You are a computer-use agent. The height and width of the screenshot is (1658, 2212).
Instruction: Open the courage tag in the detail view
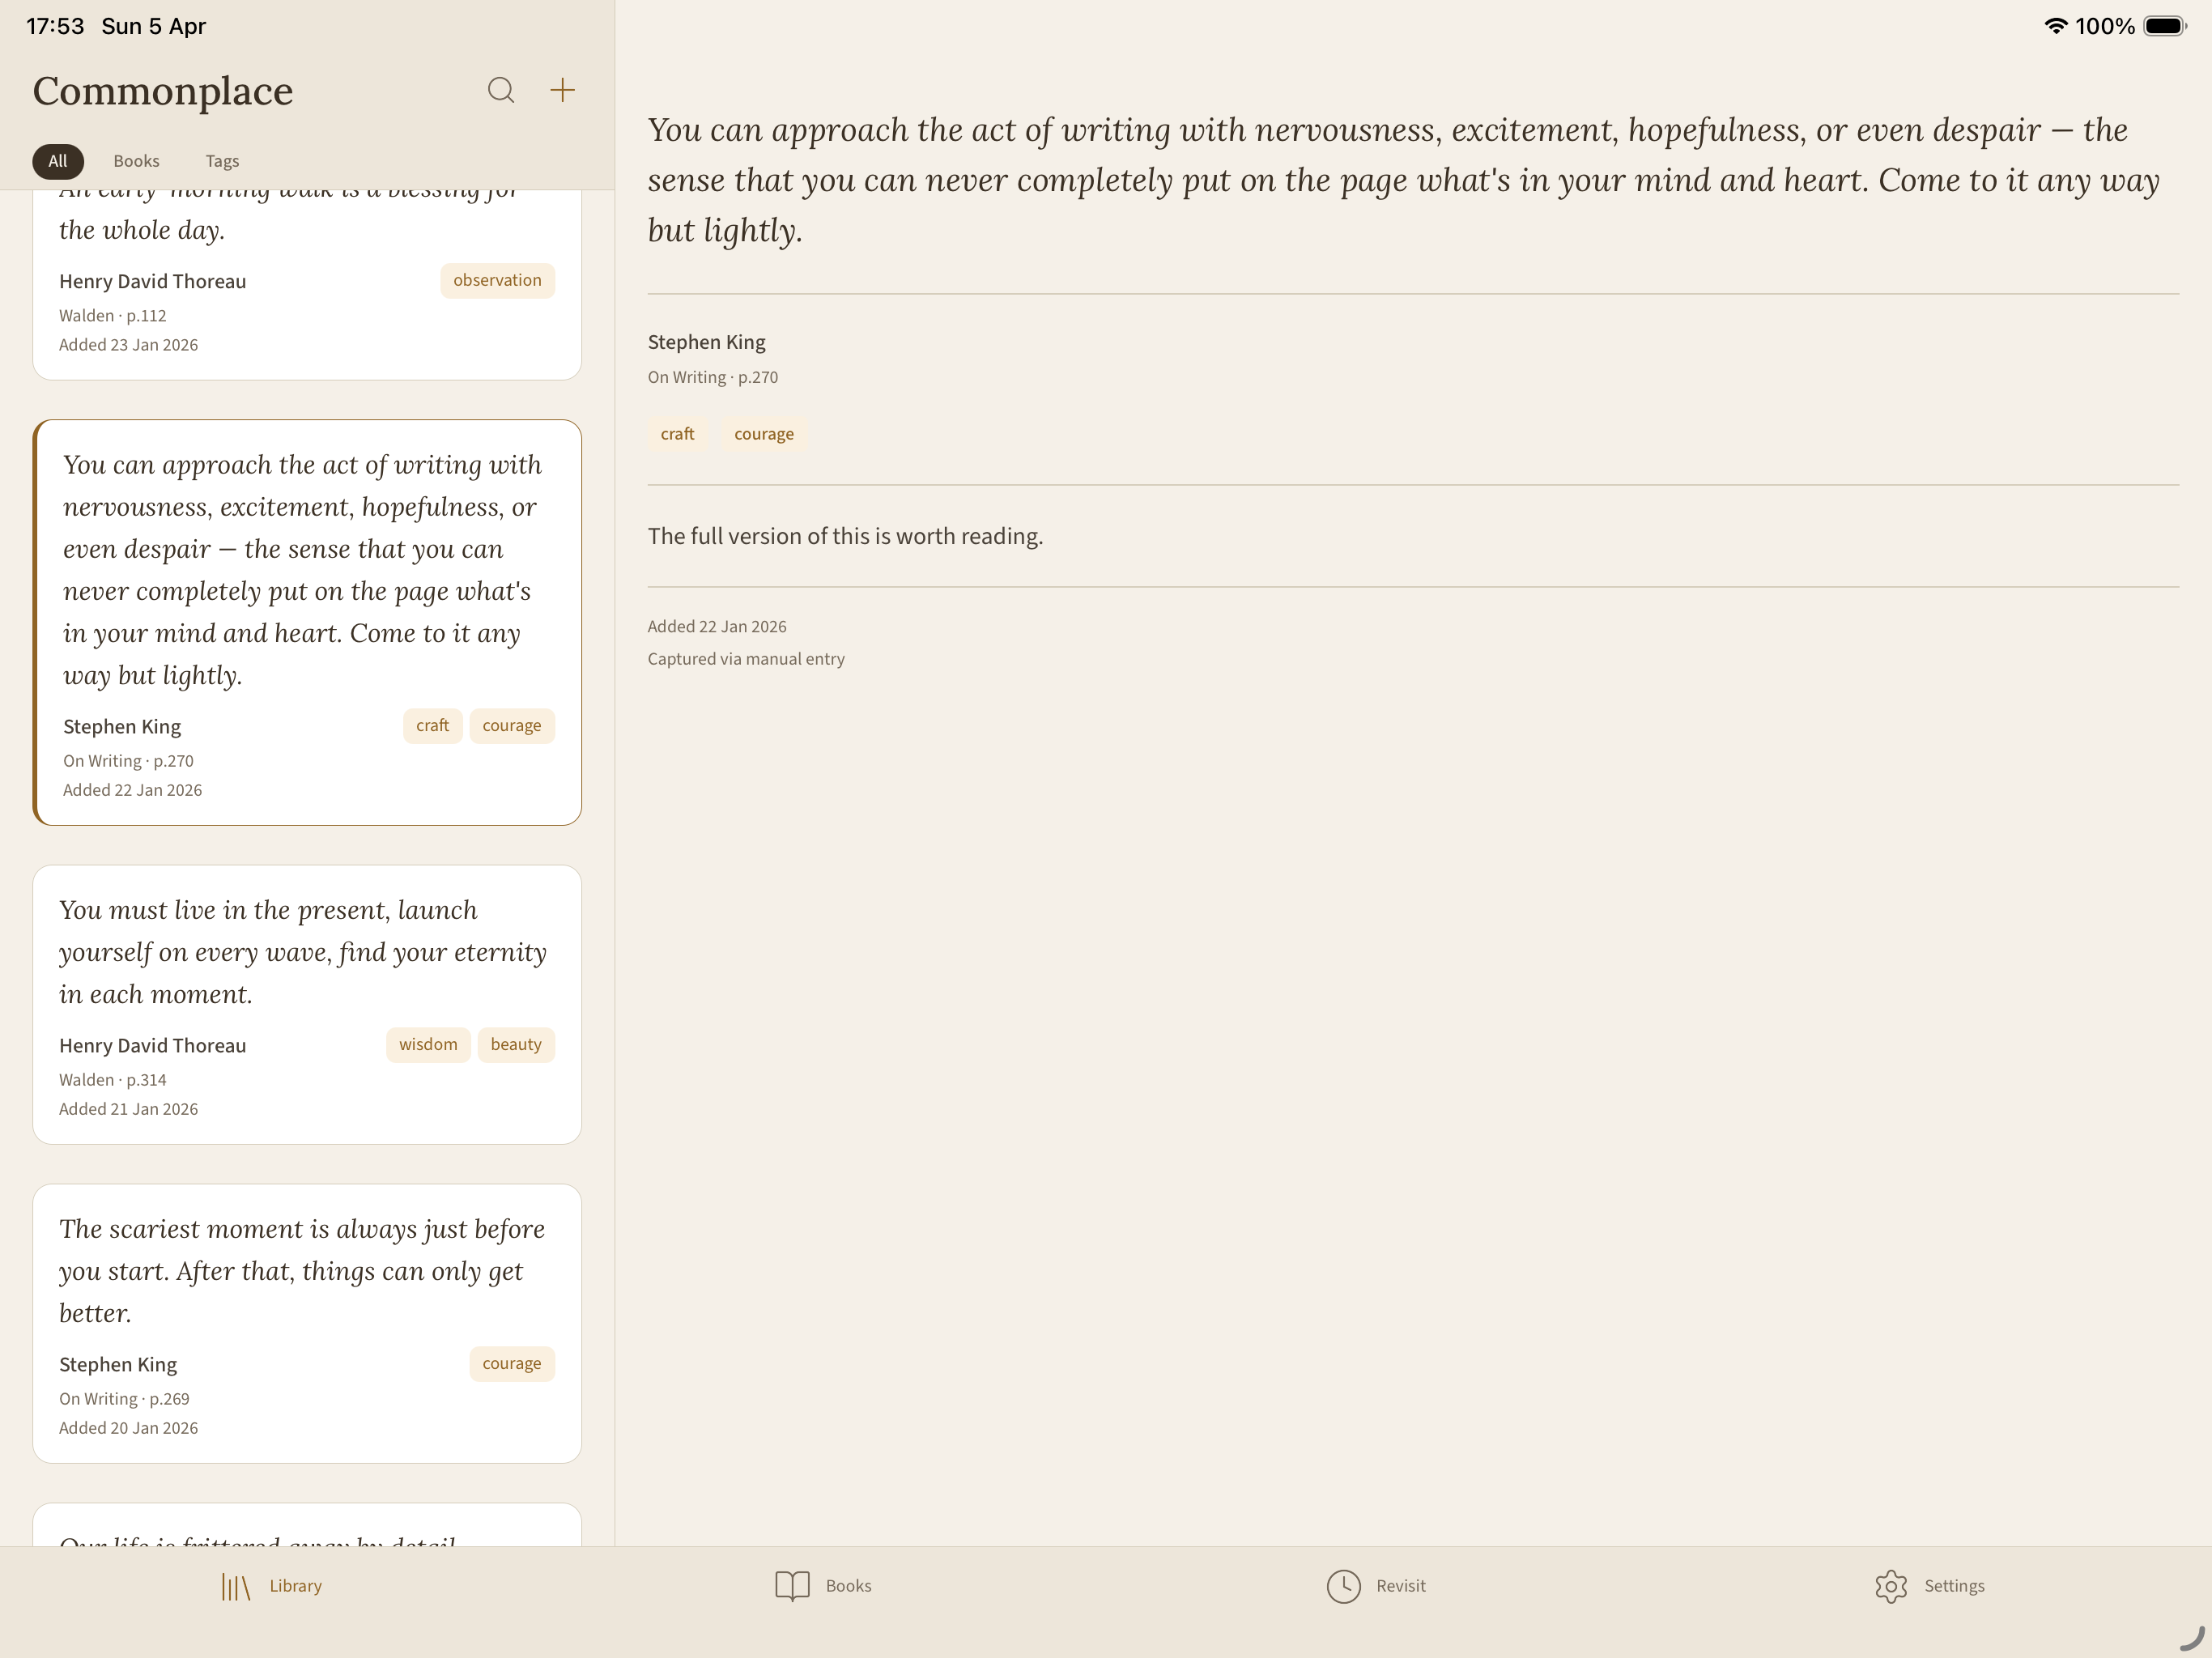[x=763, y=433]
